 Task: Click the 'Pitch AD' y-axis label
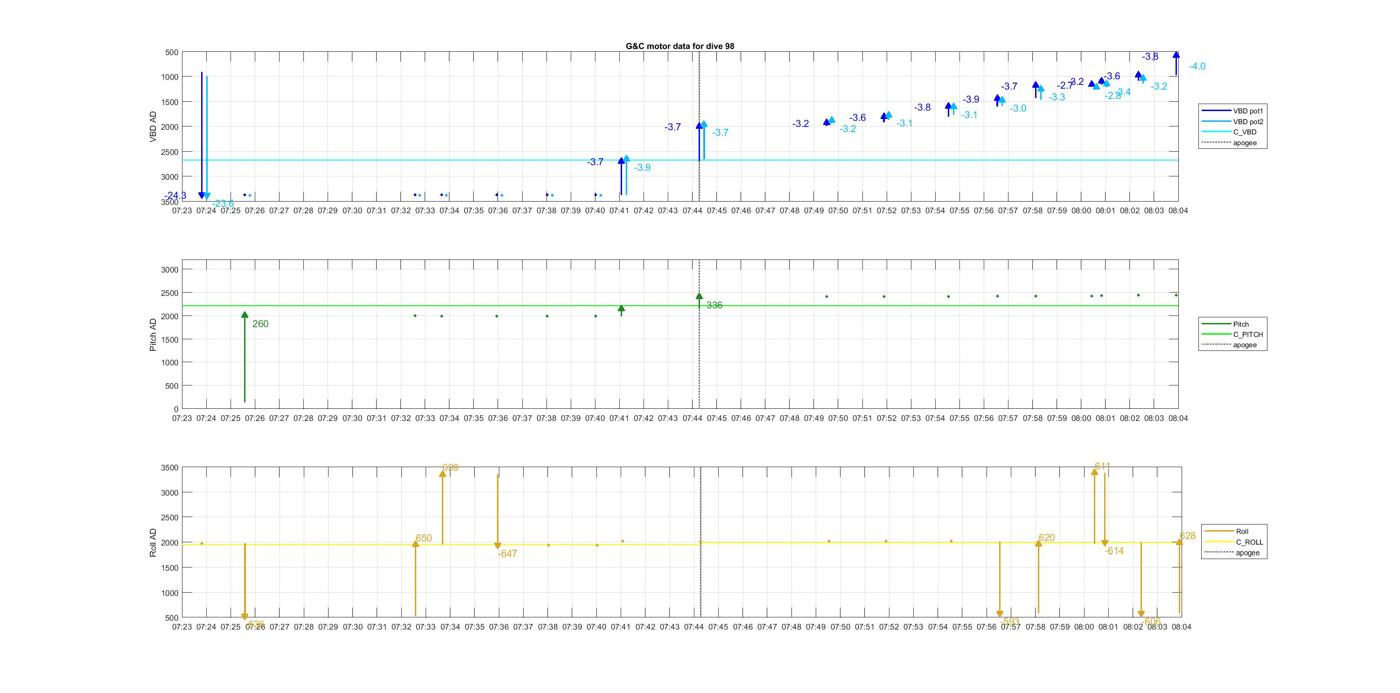(x=153, y=335)
